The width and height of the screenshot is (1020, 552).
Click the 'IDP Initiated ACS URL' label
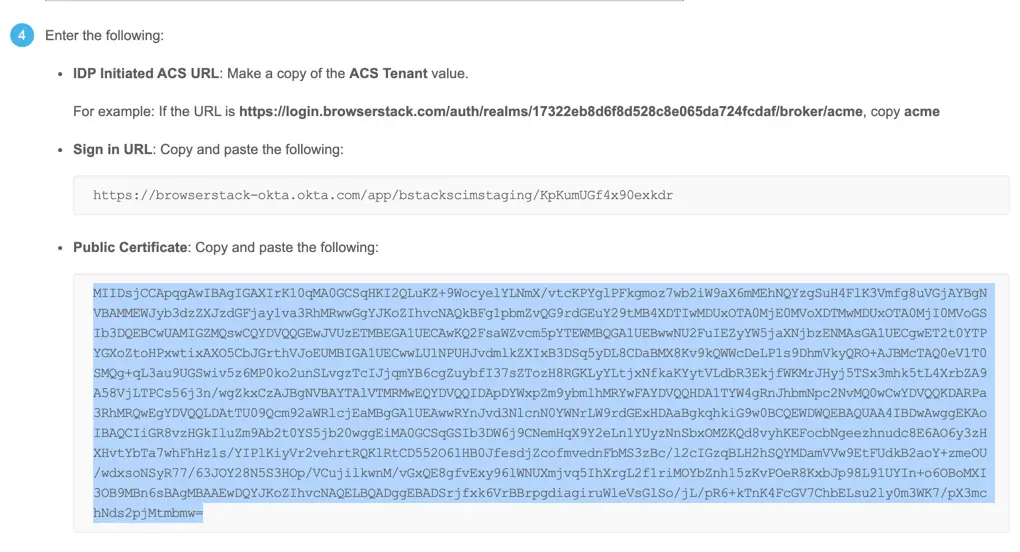point(147,74)
